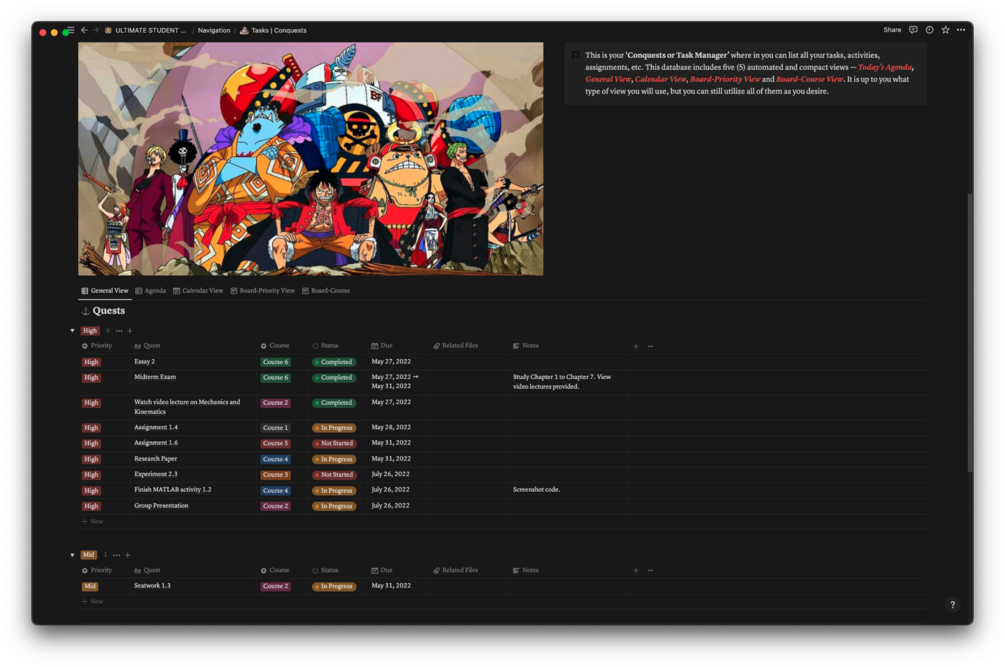Add new row below the Mid group
Image resolution: width=1005 pixels, height=667 pixels.
pyautogui.click(x=92, y=602)
